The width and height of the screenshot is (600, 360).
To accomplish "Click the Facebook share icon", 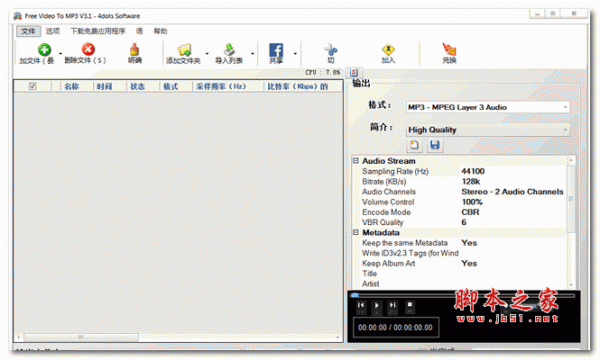I will (276, 50).
